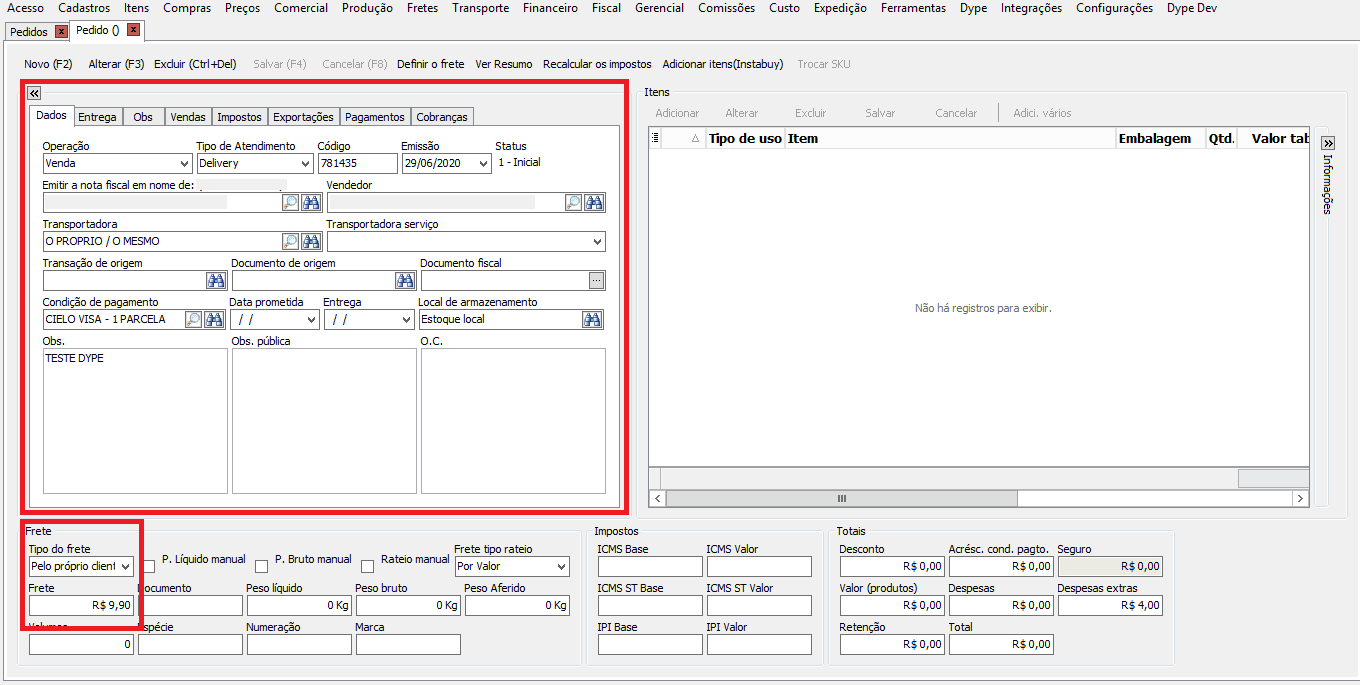
Task: Click Alterar (F3) toolbar button
Action: [x=117, y=64]
